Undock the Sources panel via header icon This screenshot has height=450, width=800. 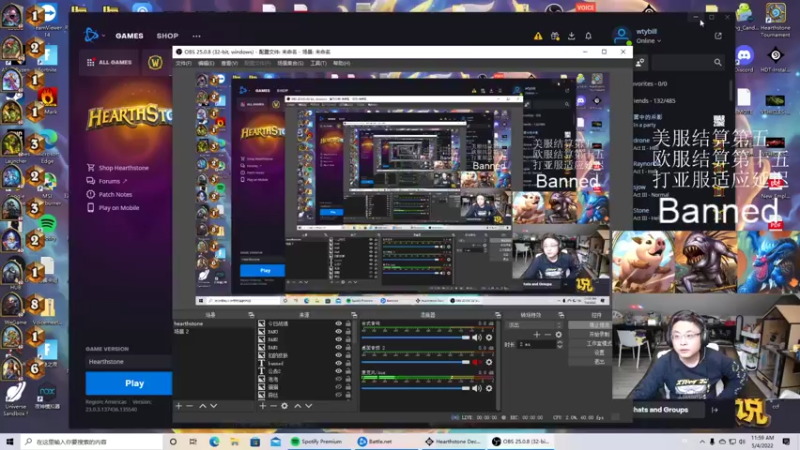pos(354,315)
